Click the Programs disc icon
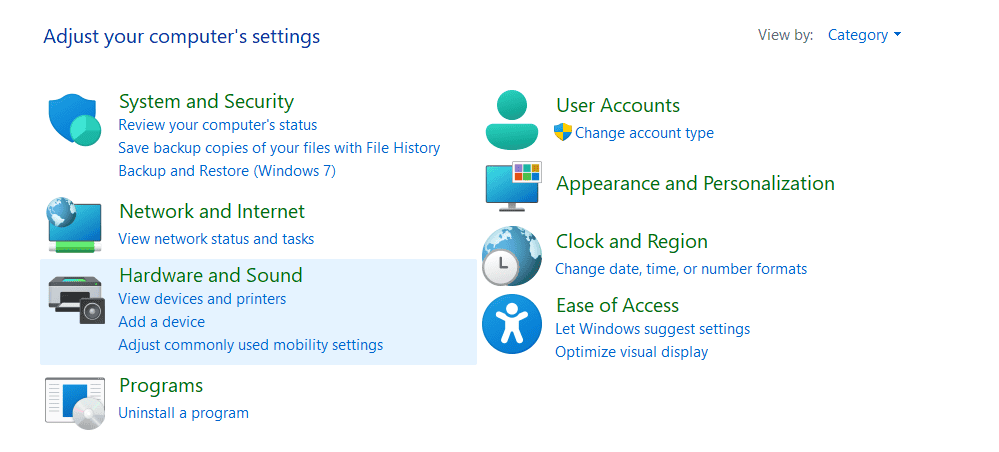Image resolution: width=999 pixels, height=452 pixels. click(75, 403)
